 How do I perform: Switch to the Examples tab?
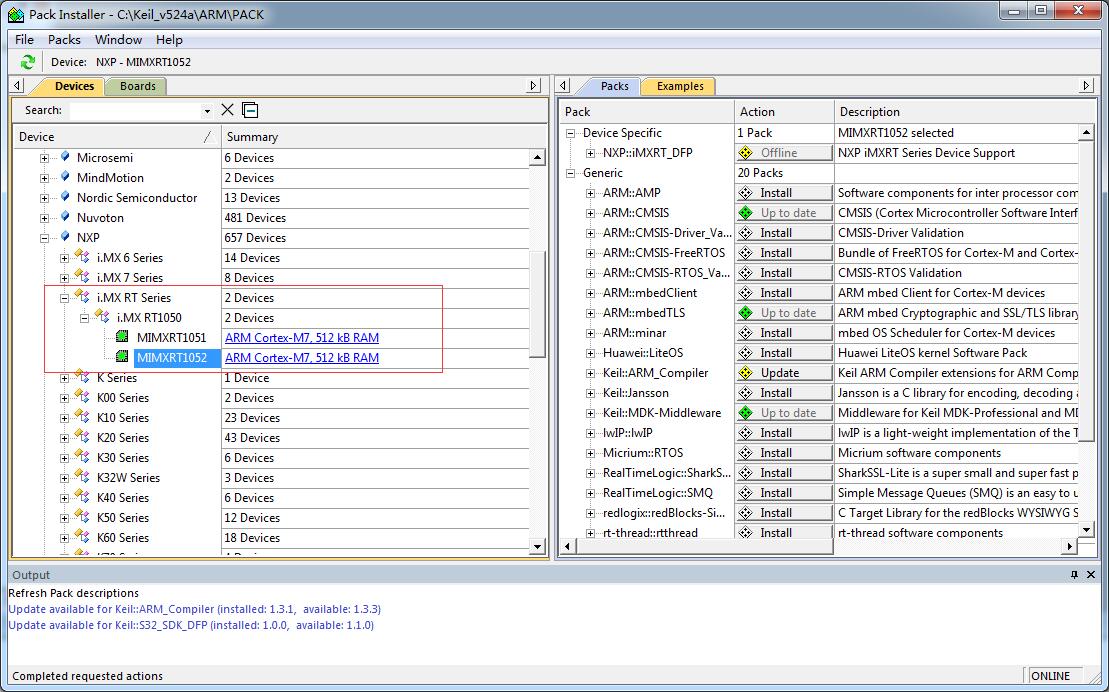680,86
